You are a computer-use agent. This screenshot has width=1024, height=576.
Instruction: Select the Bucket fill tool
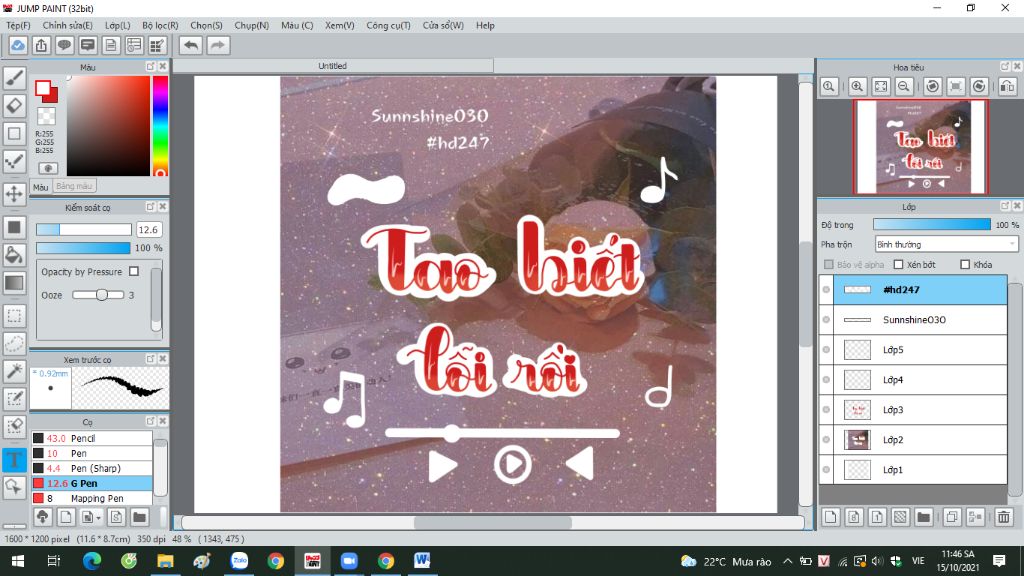point(14,255)
